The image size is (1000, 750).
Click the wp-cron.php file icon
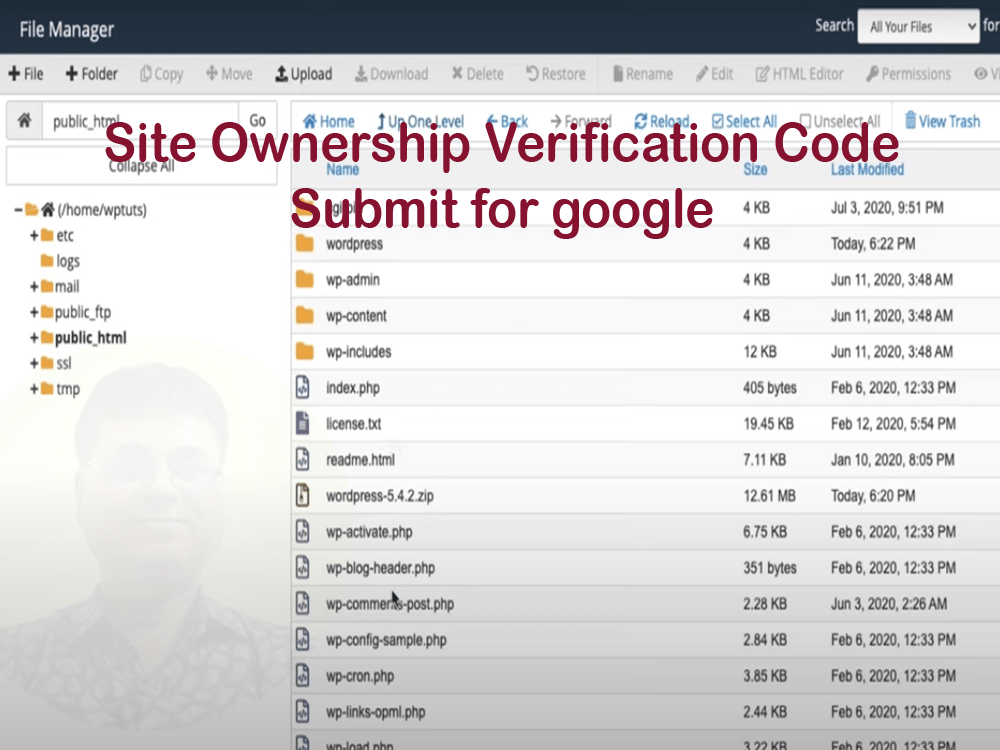coord(303,675)
